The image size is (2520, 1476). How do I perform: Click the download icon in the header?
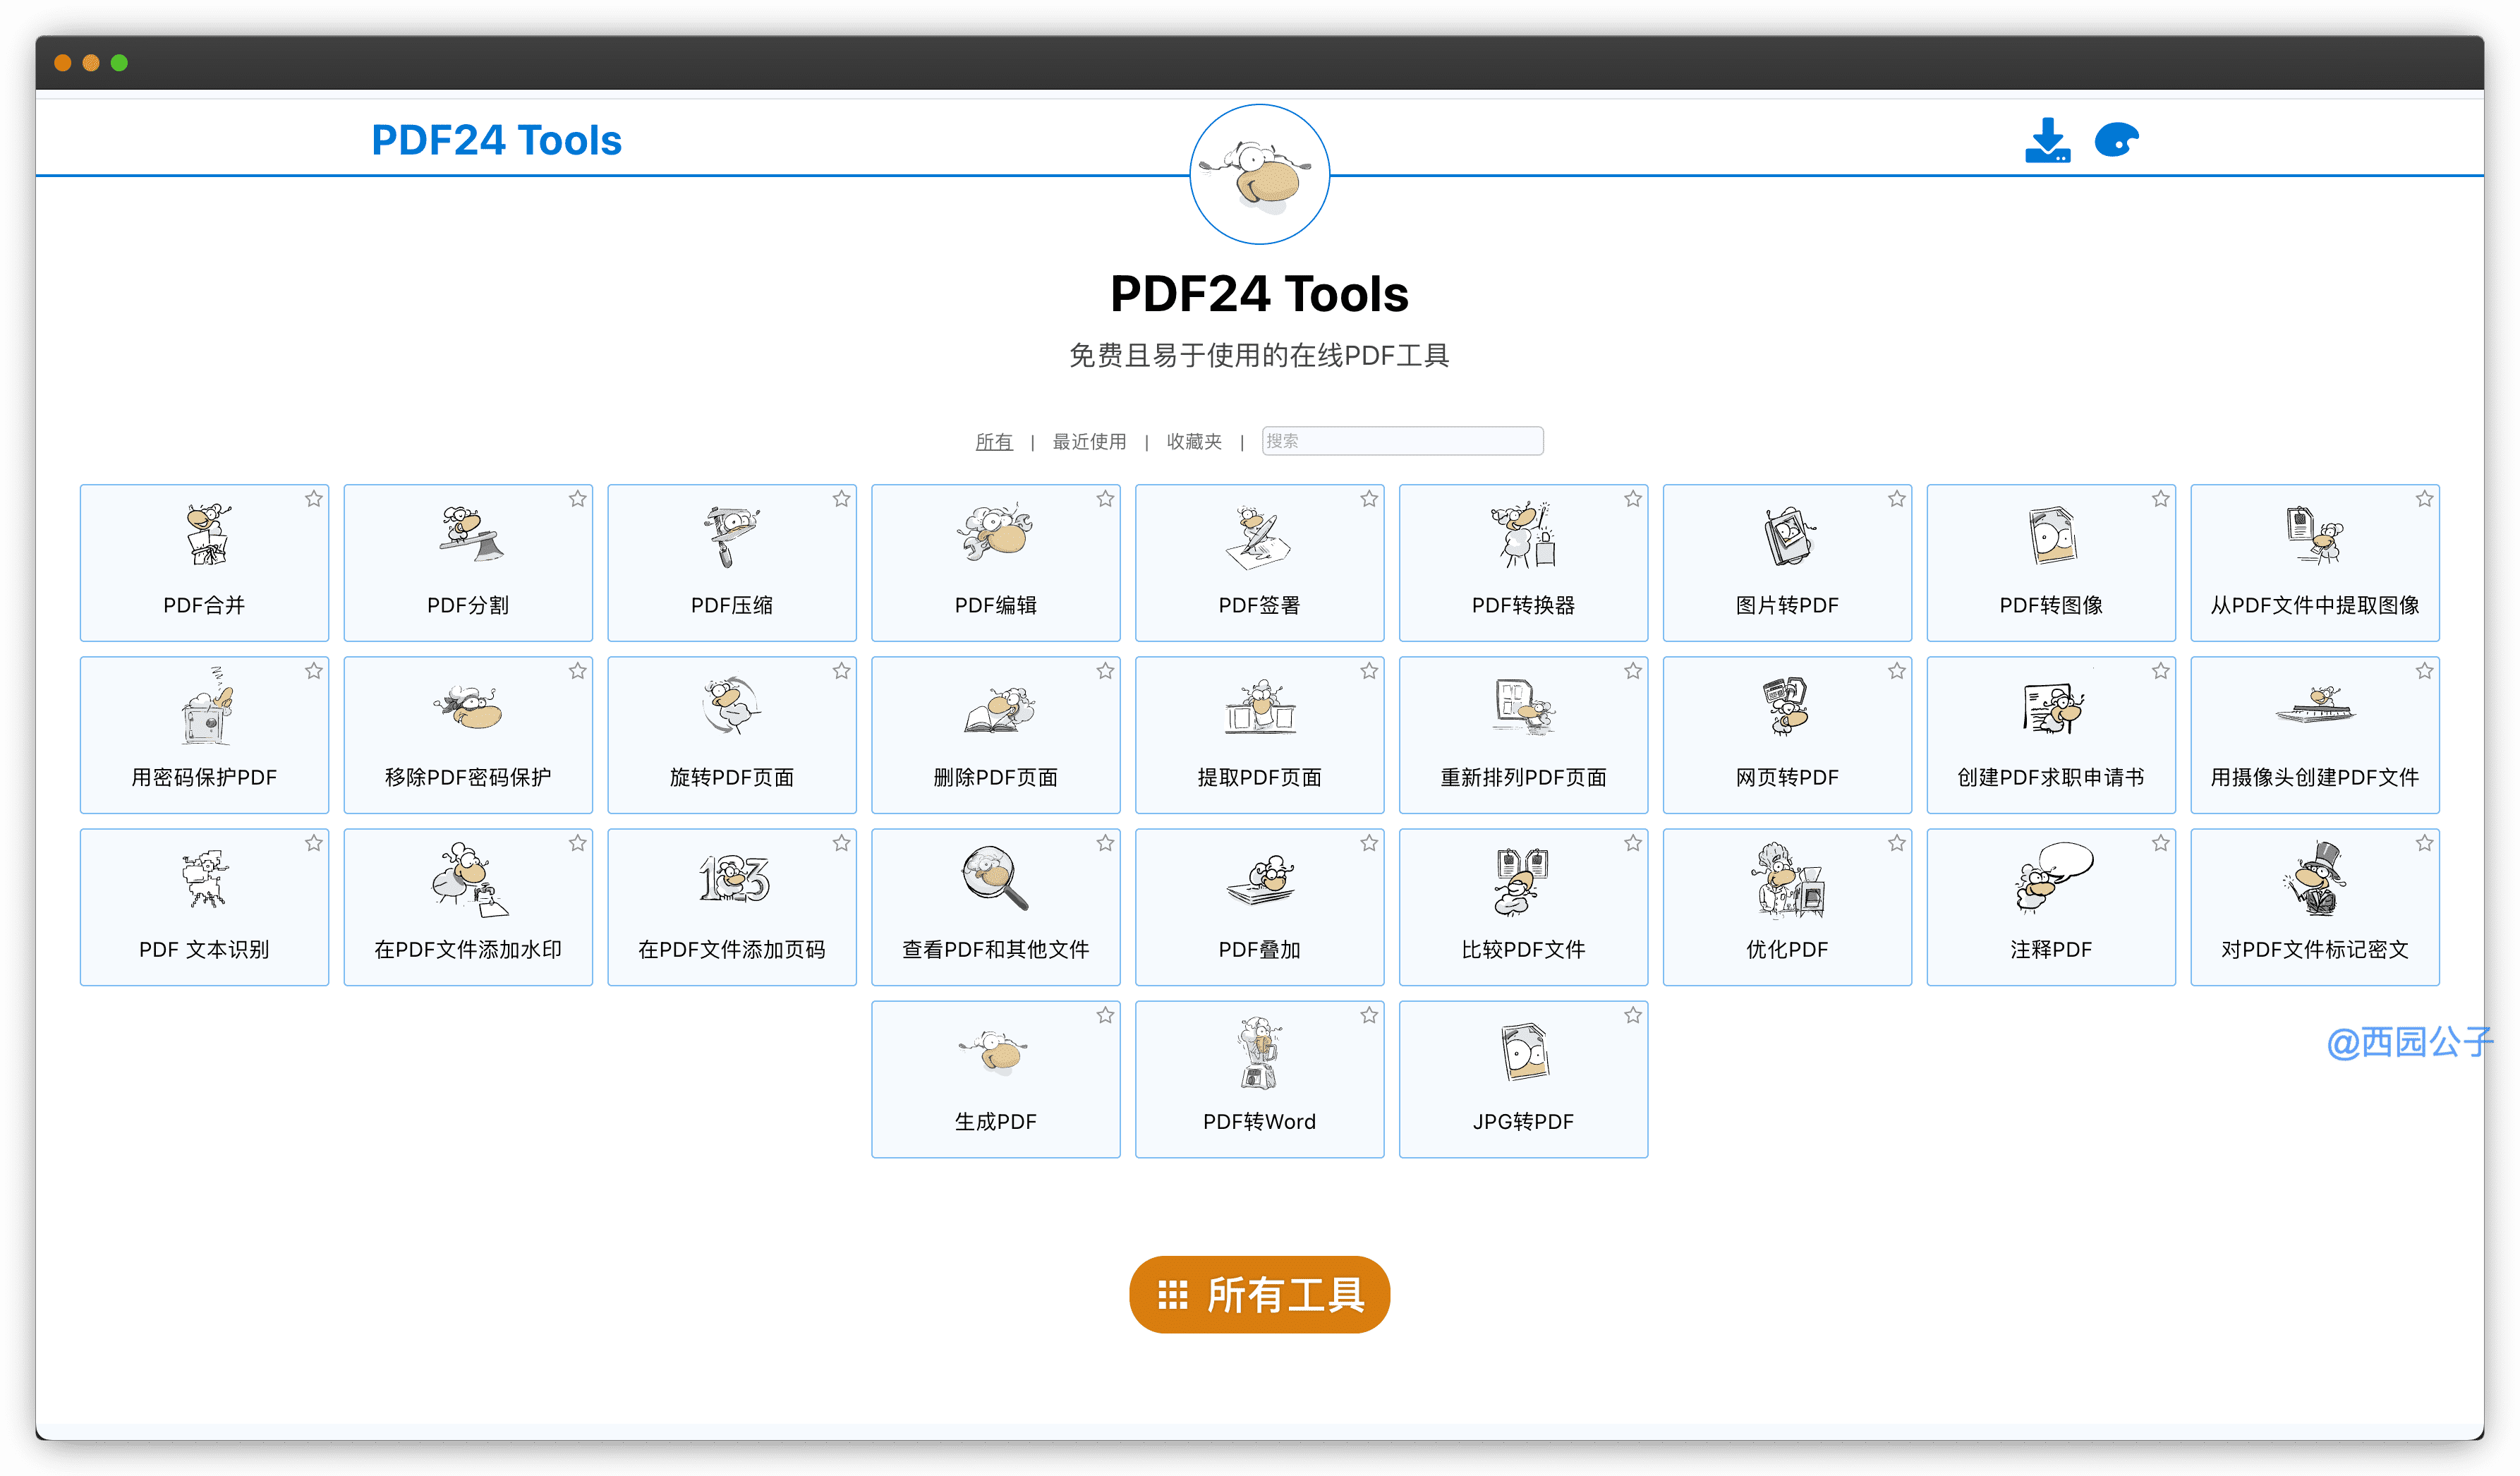point(2048,140)
